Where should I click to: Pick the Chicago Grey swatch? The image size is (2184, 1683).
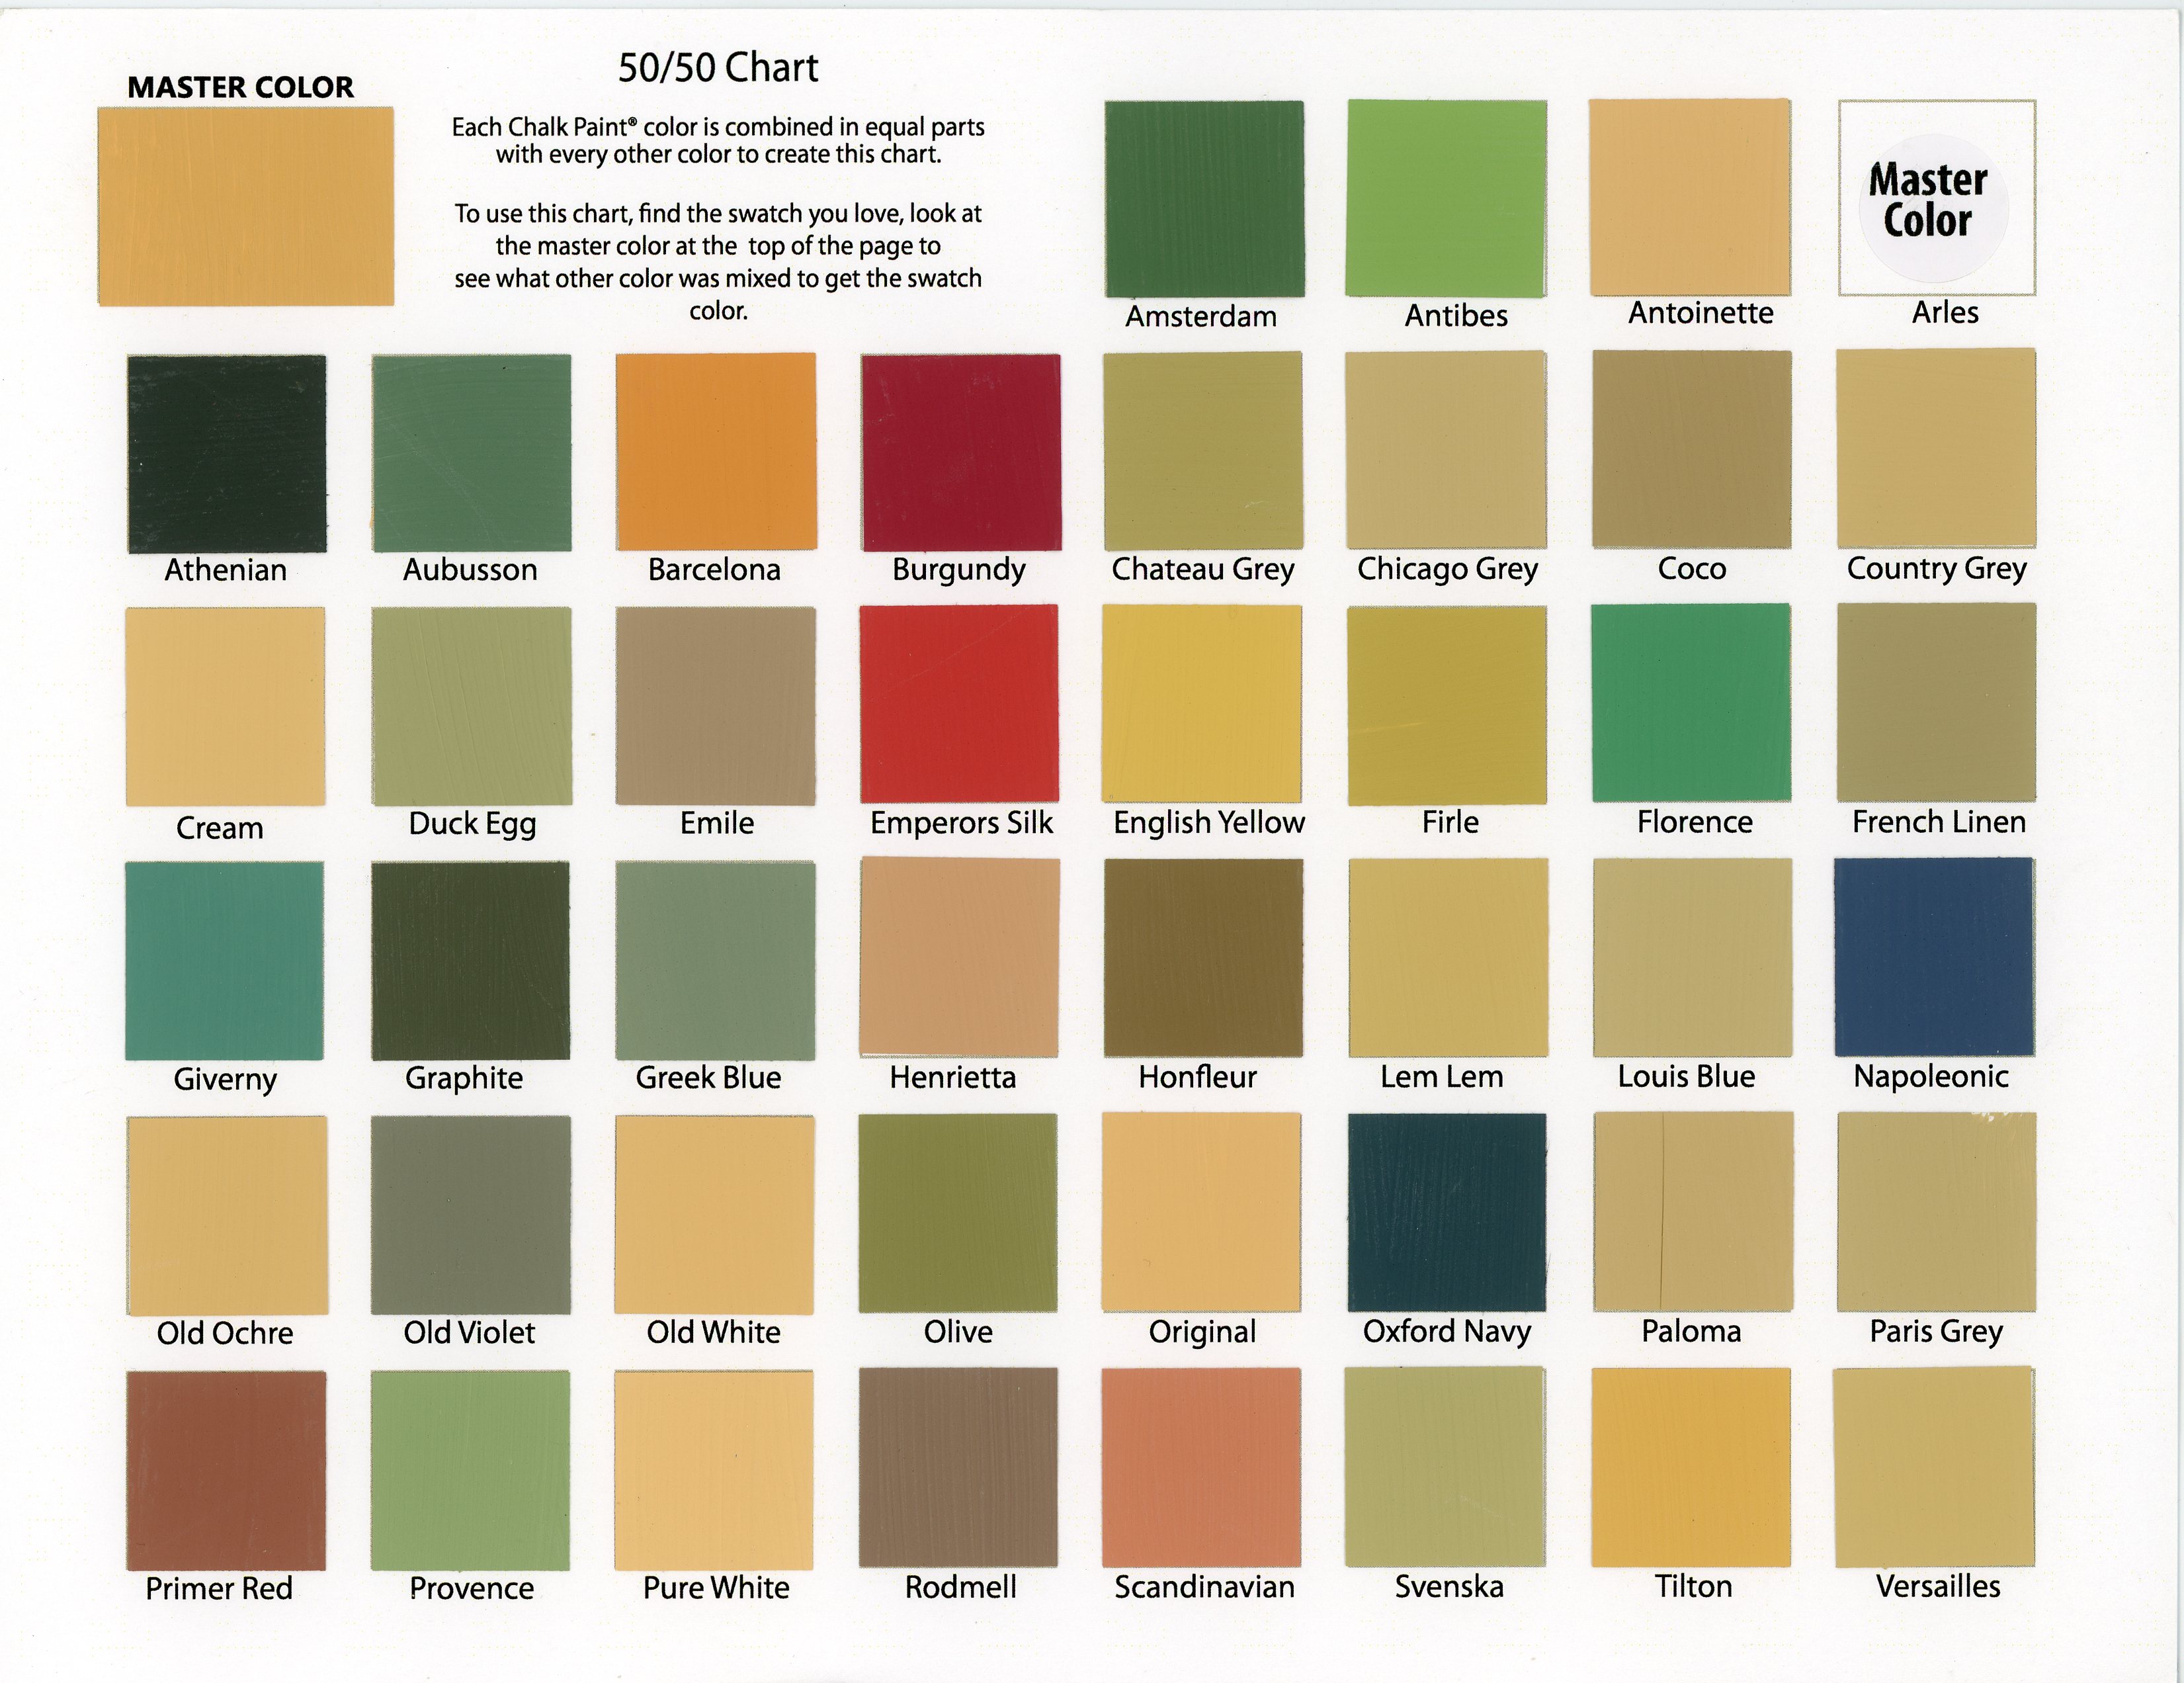(1446, 450)
